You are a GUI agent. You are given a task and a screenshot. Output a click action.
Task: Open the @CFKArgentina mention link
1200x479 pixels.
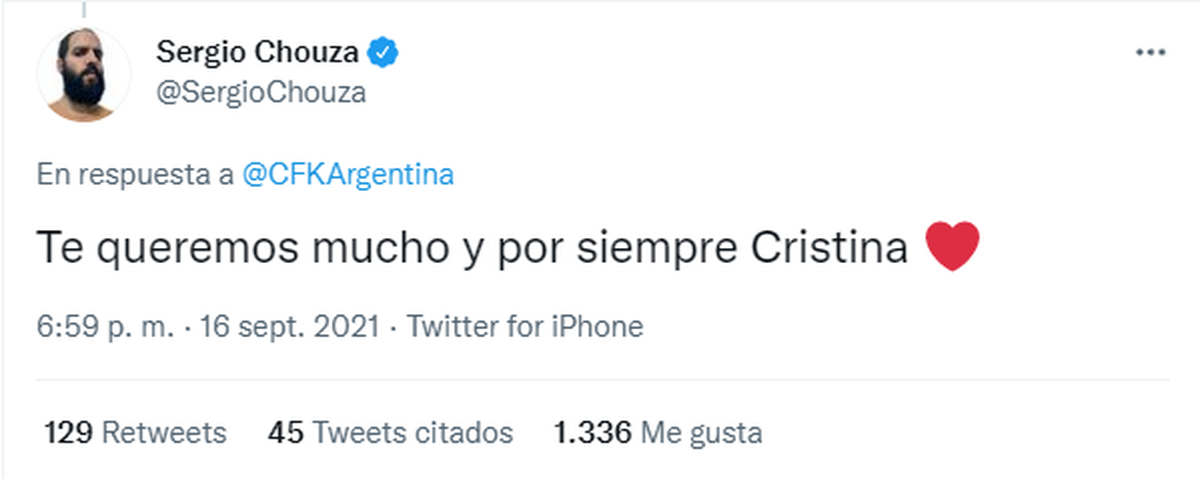click(x=348, y=175)
